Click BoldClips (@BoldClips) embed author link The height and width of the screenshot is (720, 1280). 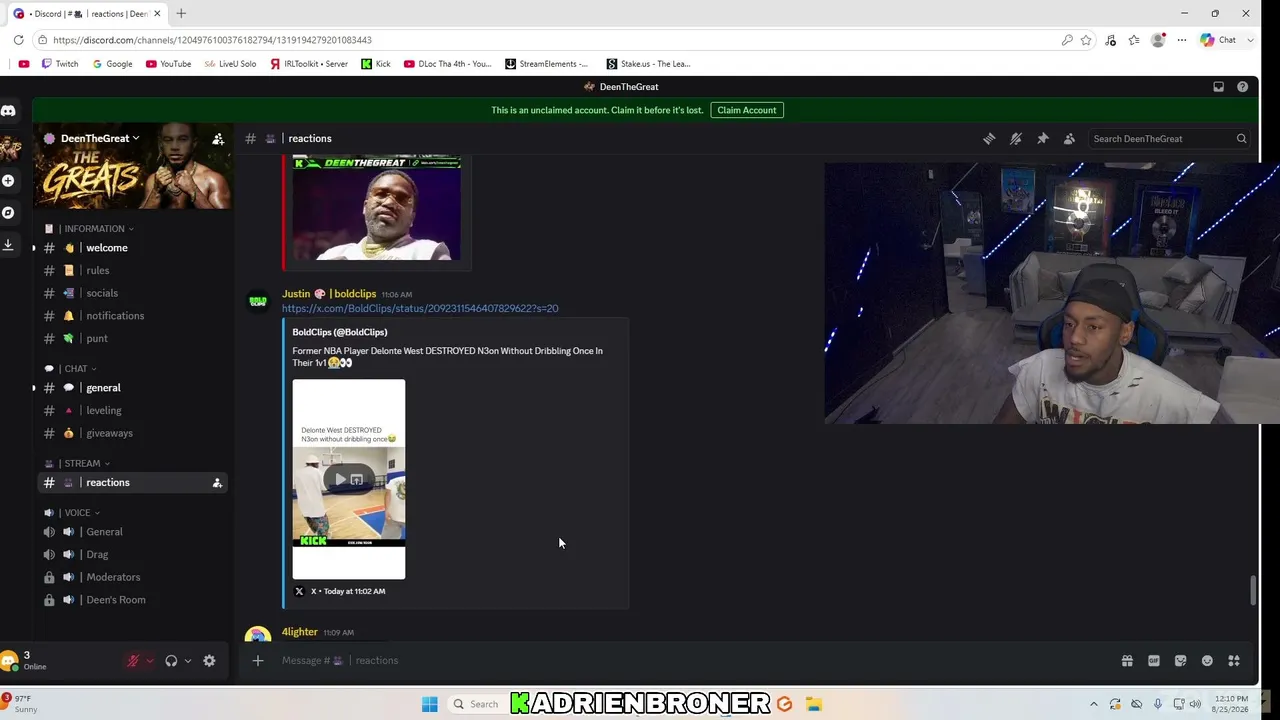(340, 332)
